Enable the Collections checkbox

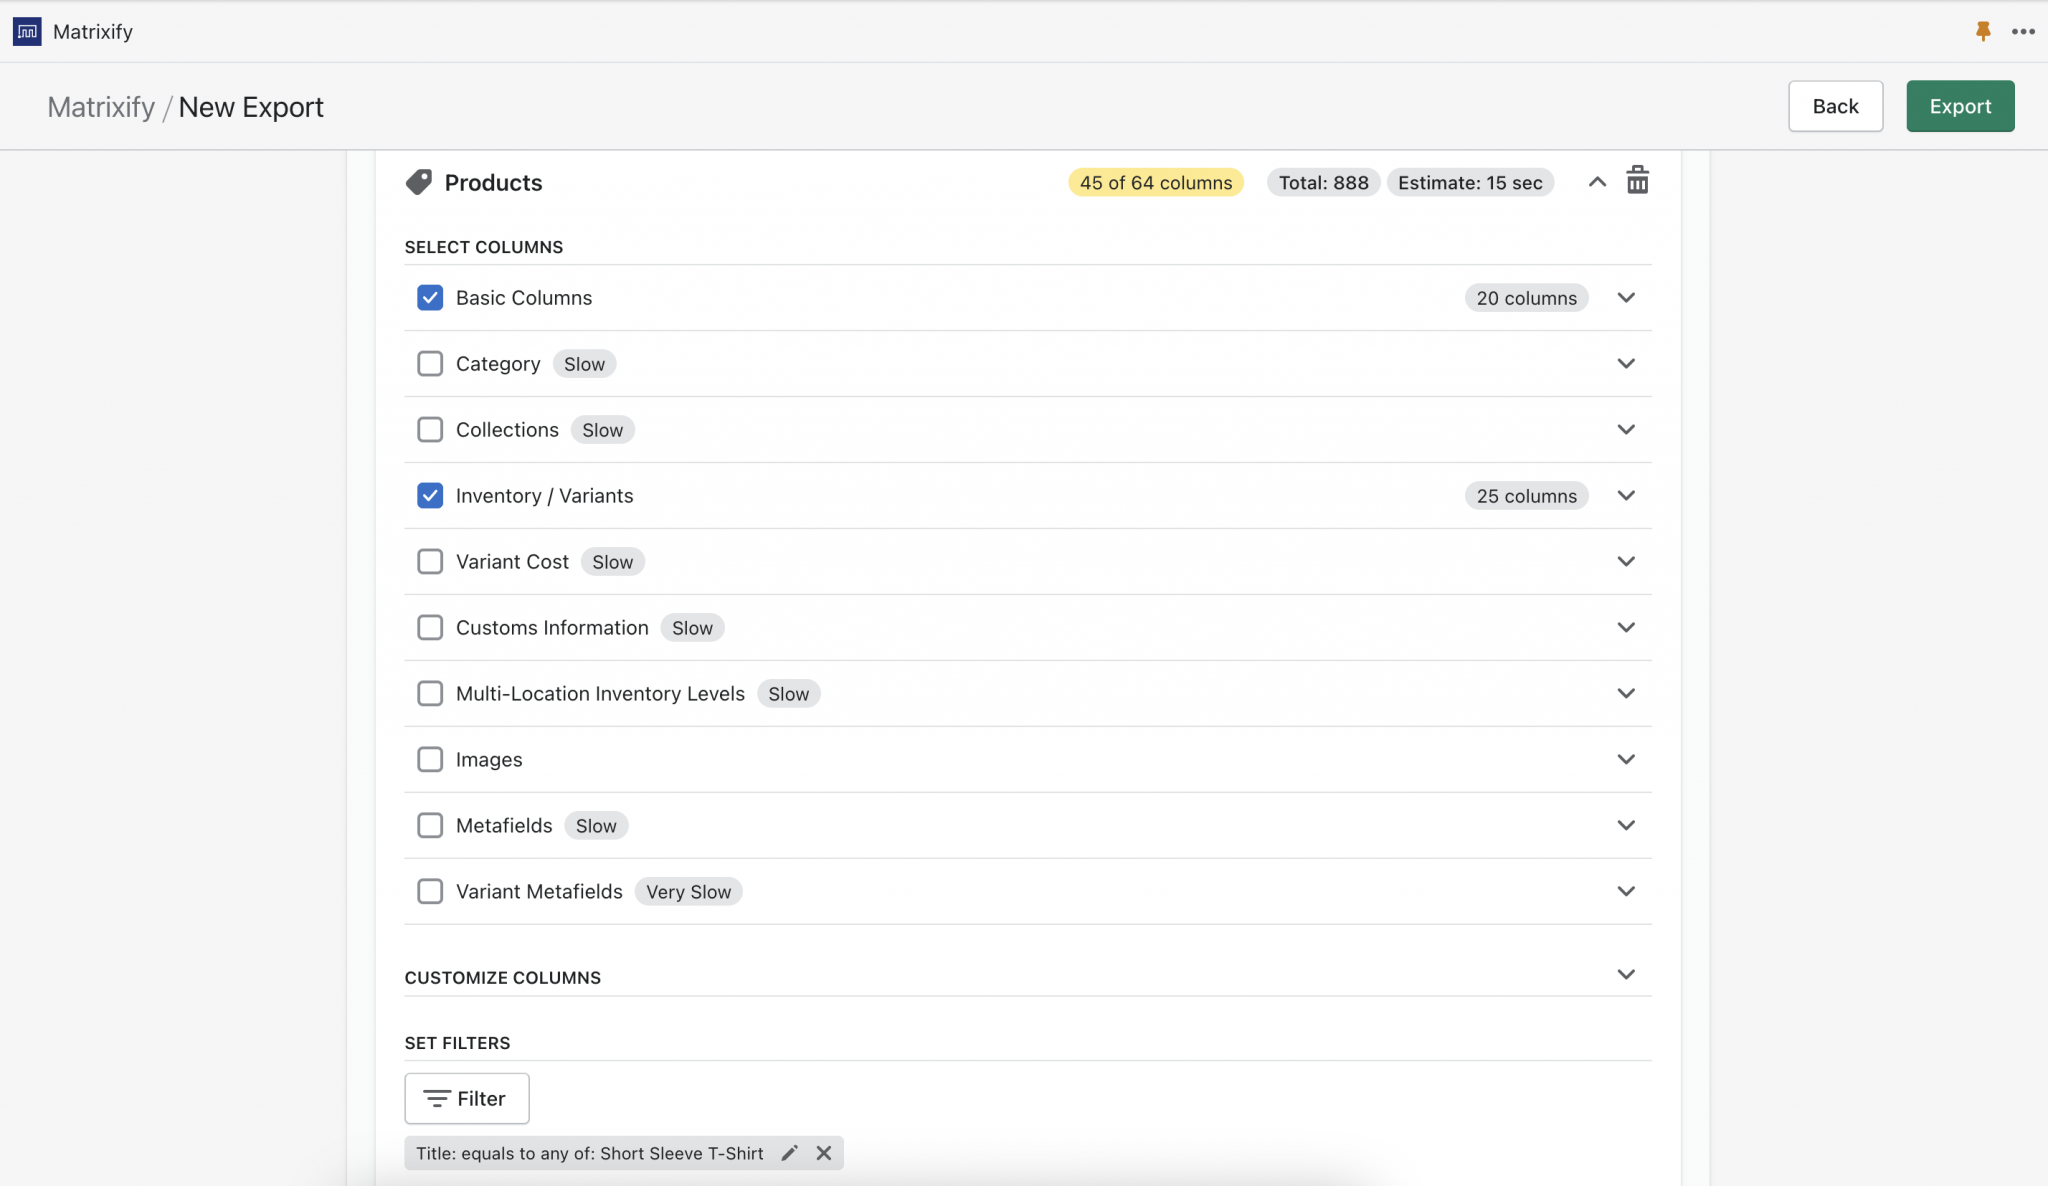pyautogui.click(x=430, y=430)
